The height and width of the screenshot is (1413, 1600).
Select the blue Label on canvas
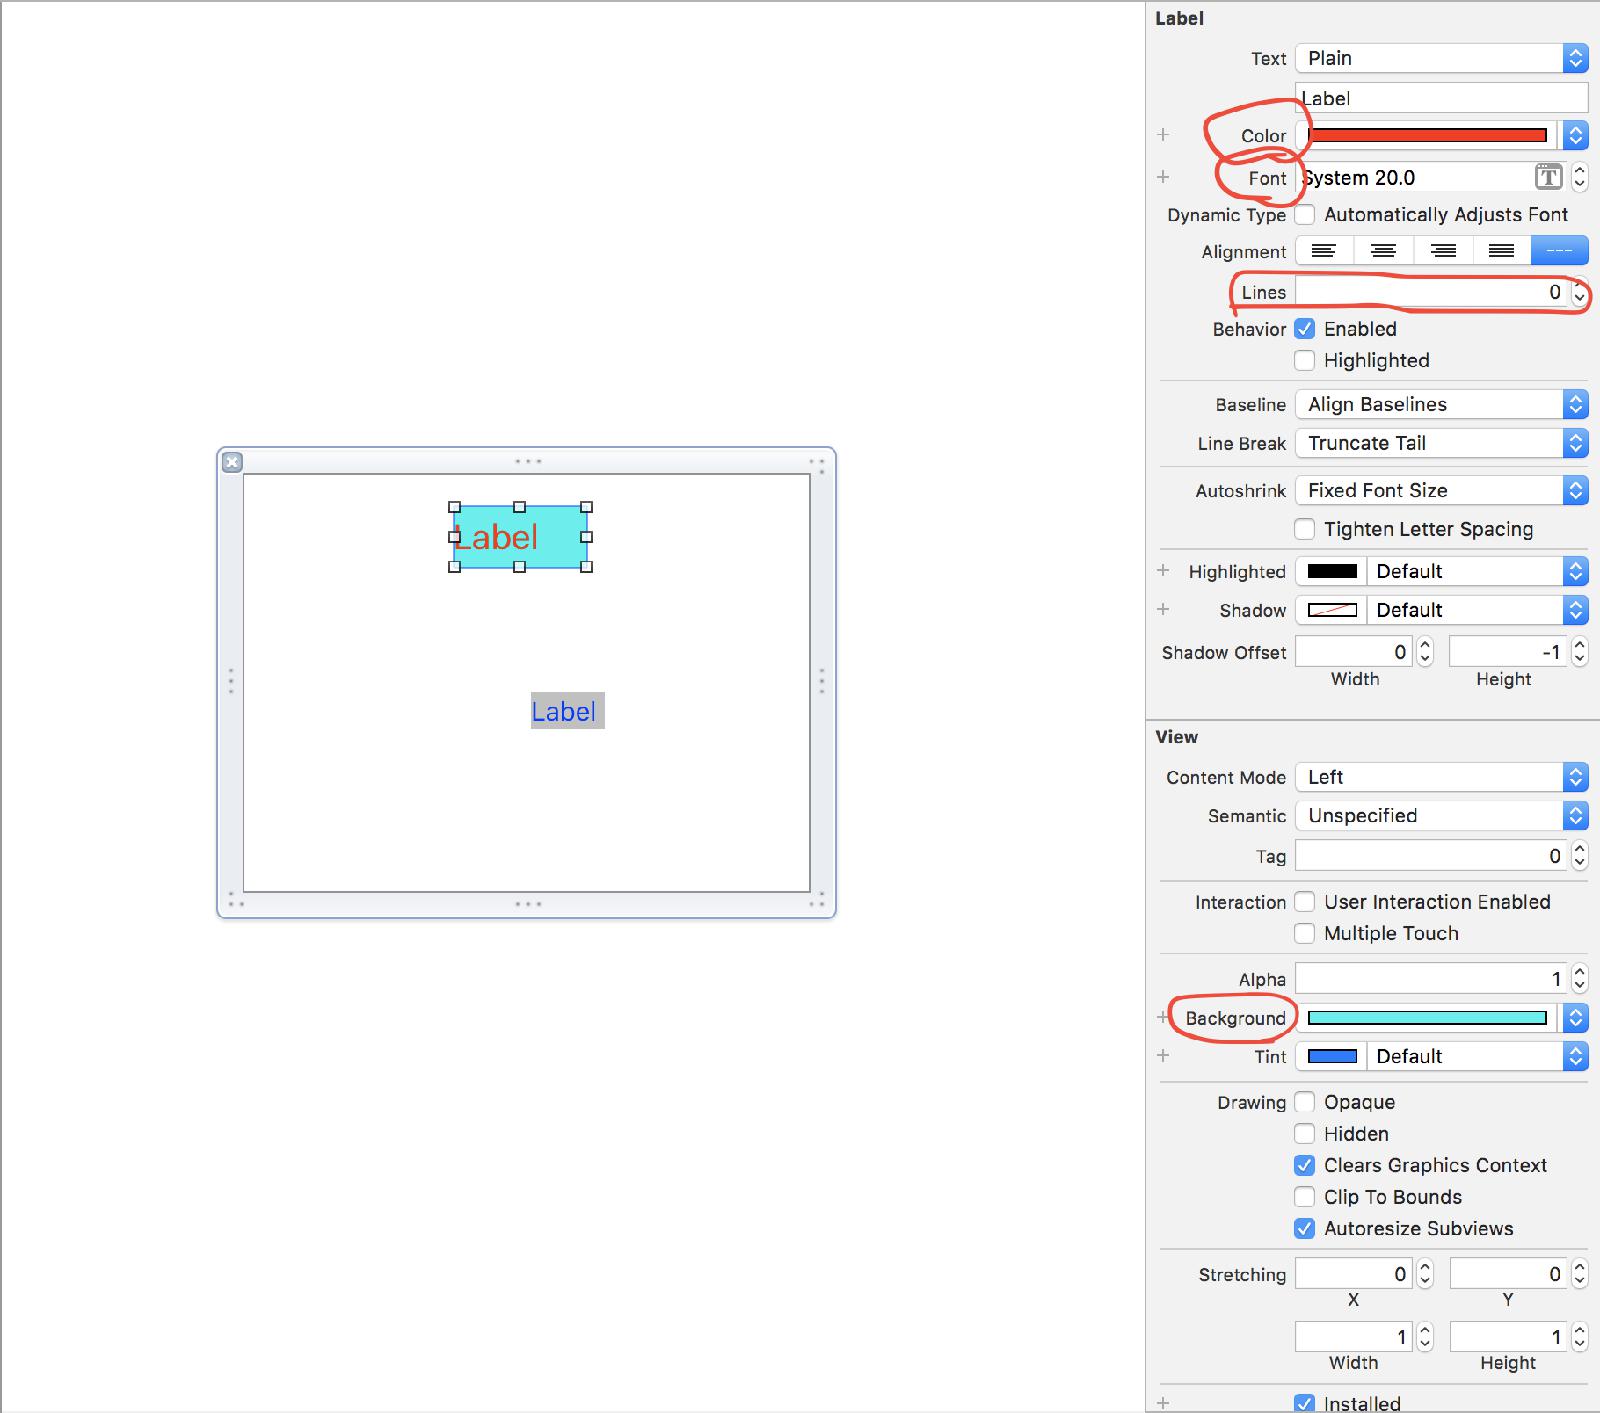click(x=566, y=711)
